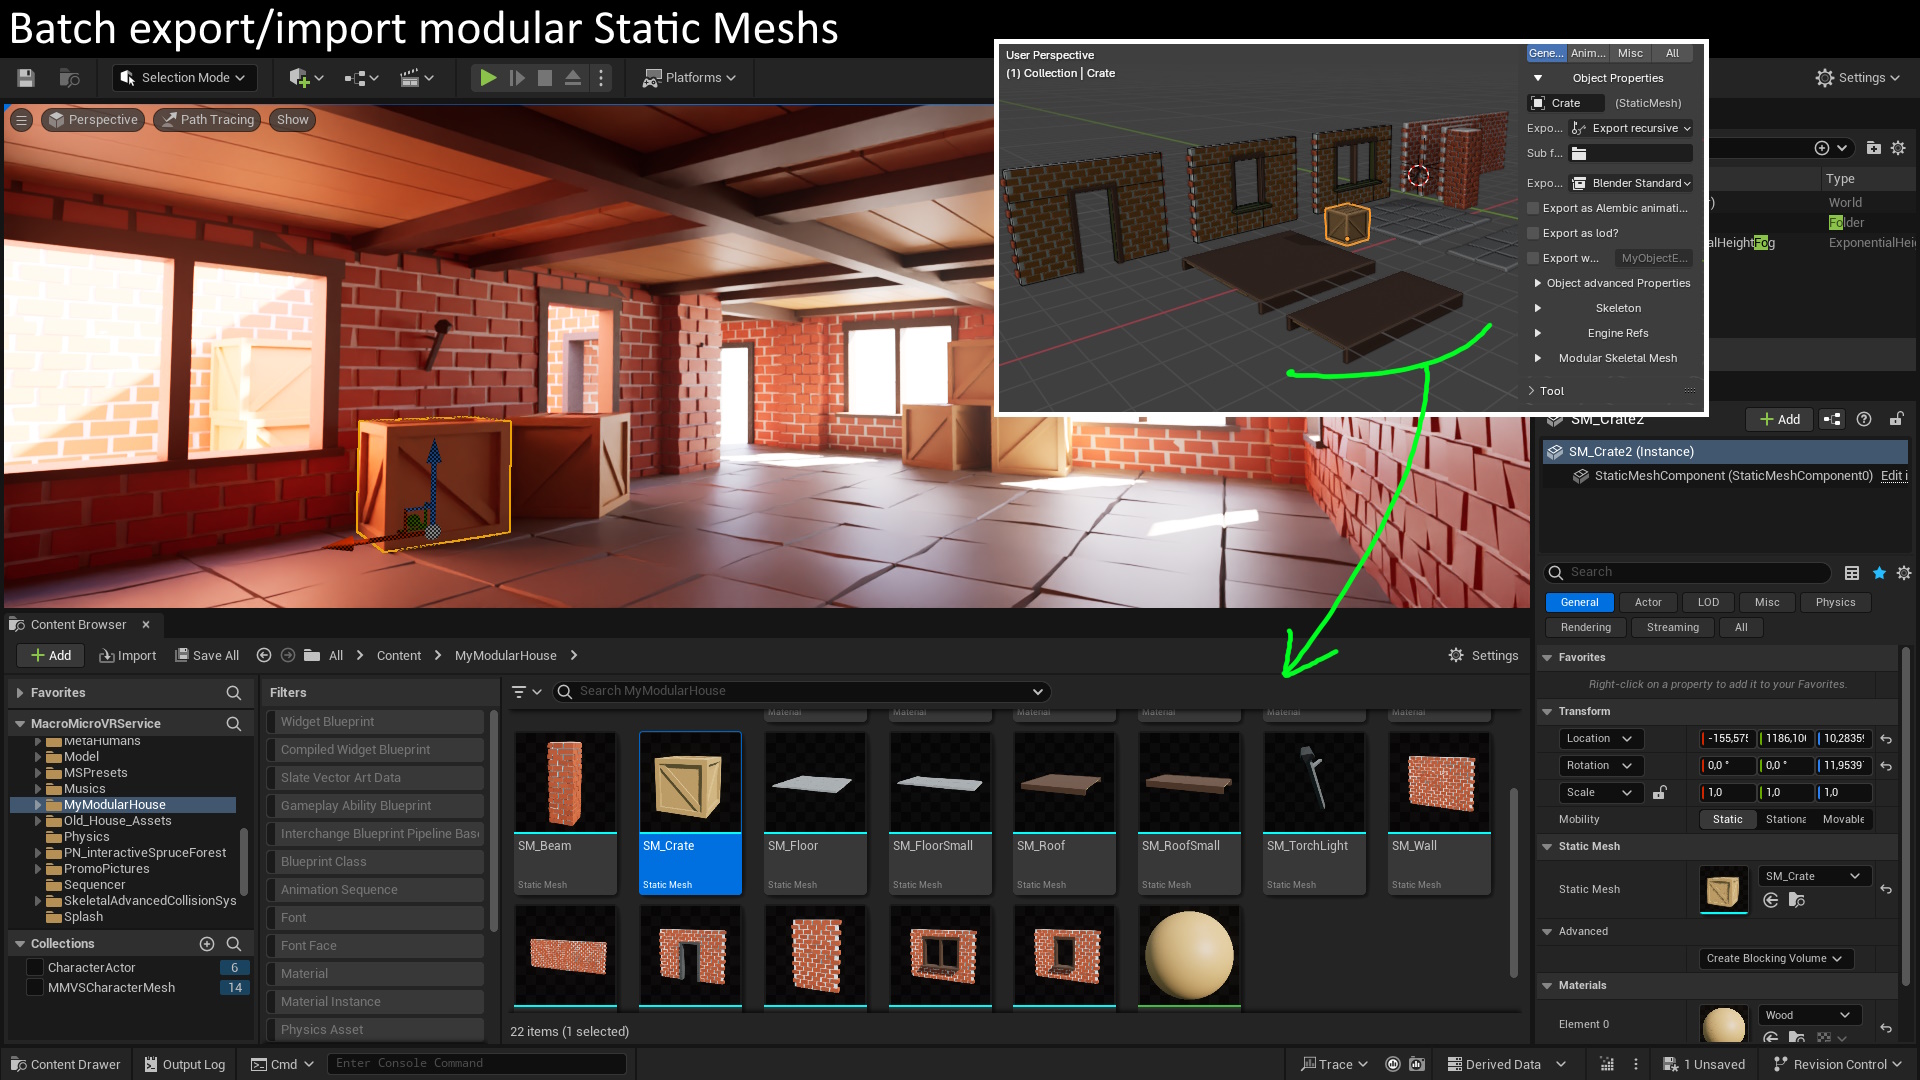Screen dimensions: 1920x1080
Task: Open the filter options icon by search
Action: point(526,692)
